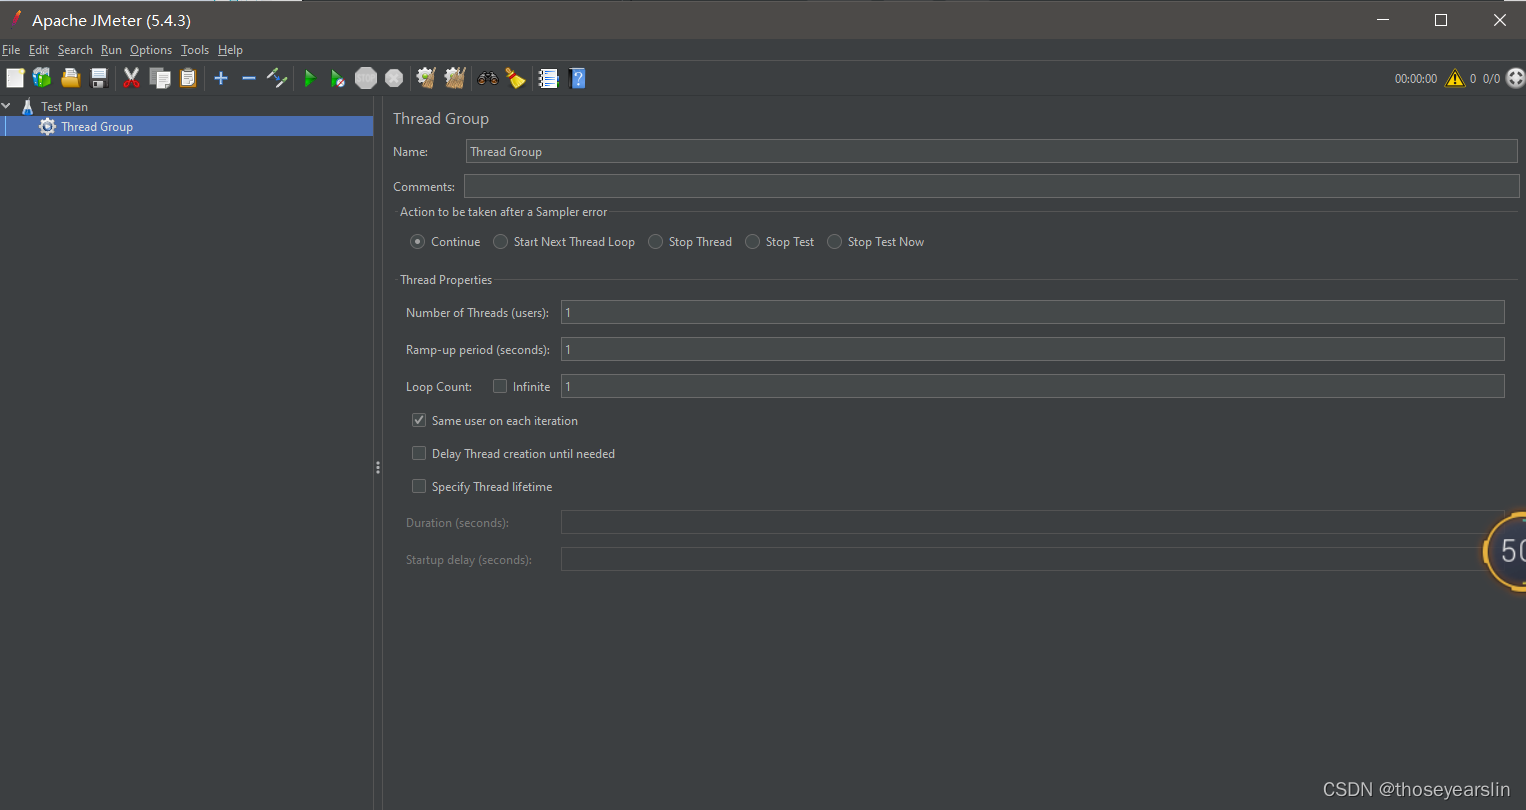Viewport: 1526px width, 810px height.
Task: Select the Stop Test Now option
Action: coord(835,242)
